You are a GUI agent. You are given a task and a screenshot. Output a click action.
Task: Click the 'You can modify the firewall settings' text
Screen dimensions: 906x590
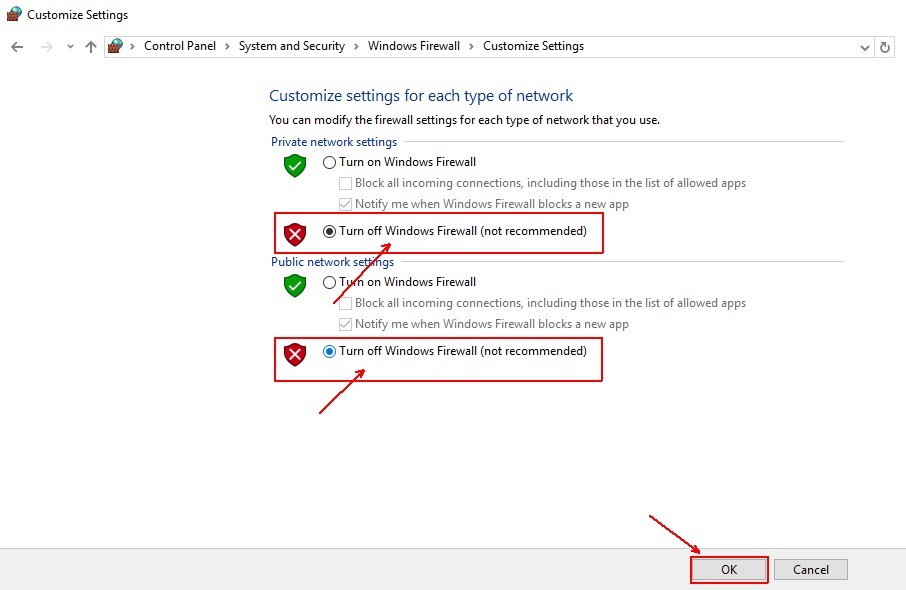[464, 120]
